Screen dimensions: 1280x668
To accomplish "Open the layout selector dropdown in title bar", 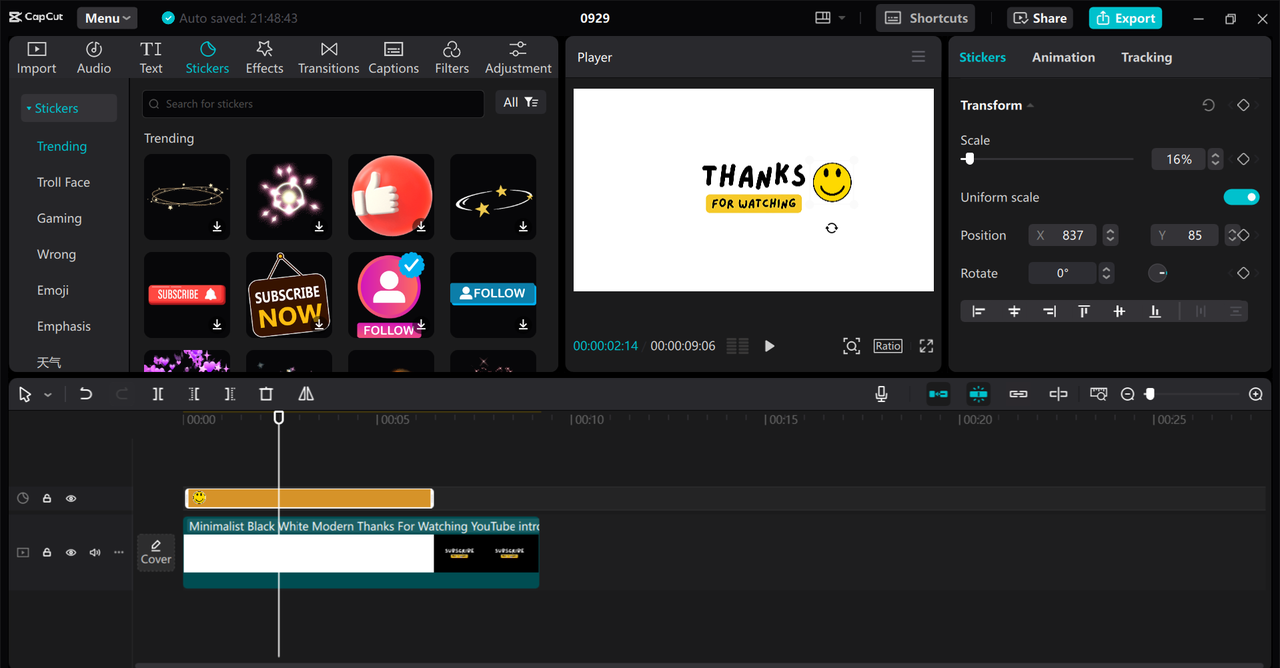I will tap(829, 18).
